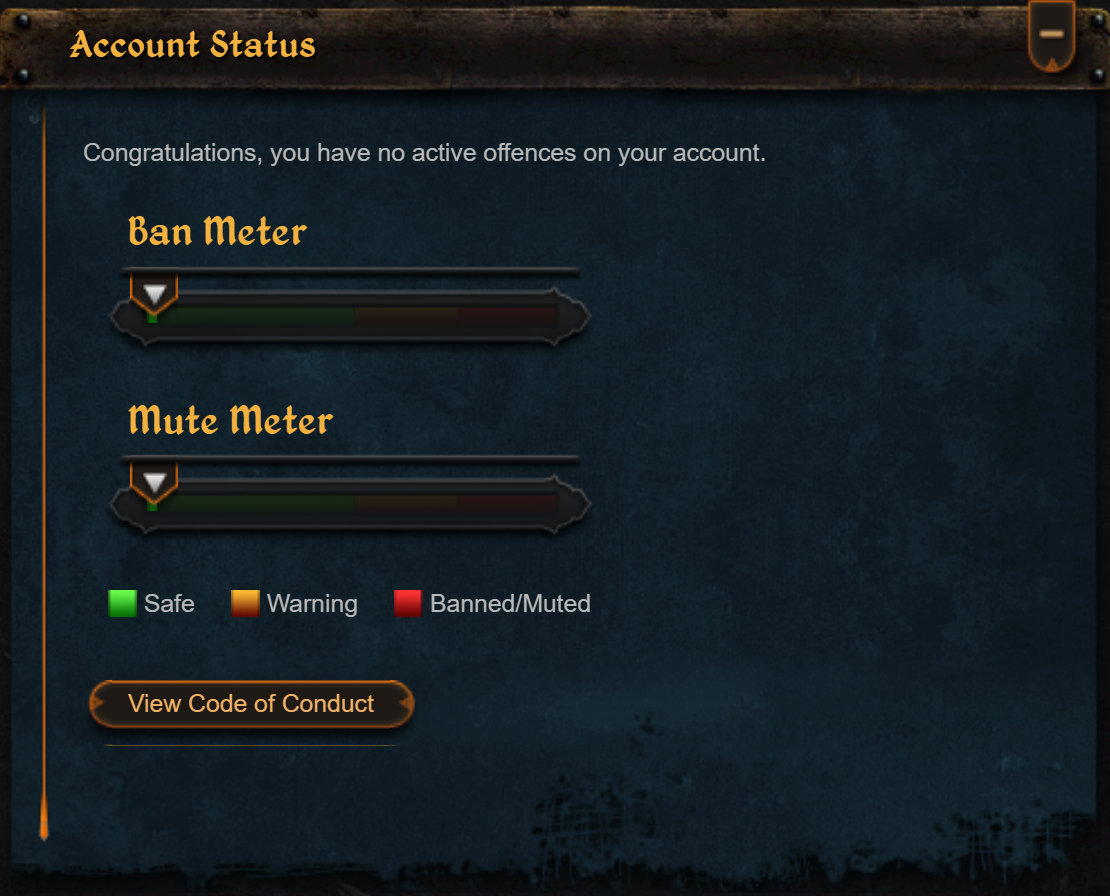1110x896 pixels.
Task: Click the Warning legend label text
Action: click(x=312, y=604)
